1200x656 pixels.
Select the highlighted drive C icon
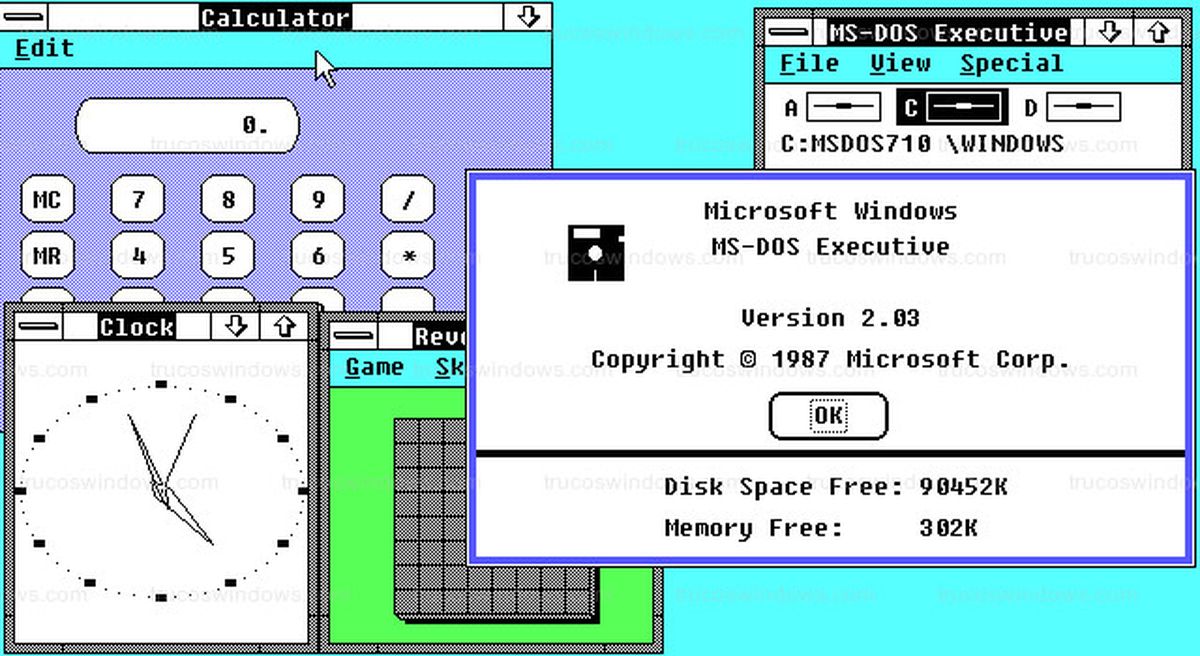pyautogui.click(x=962, y=107)
